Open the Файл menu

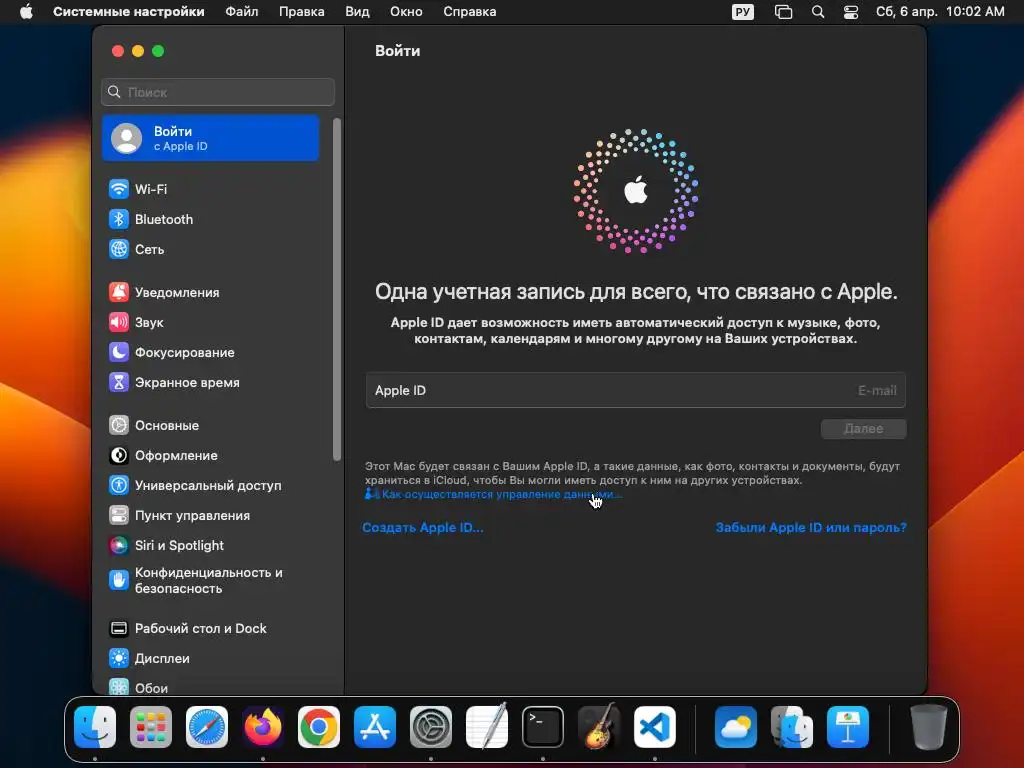242,12
